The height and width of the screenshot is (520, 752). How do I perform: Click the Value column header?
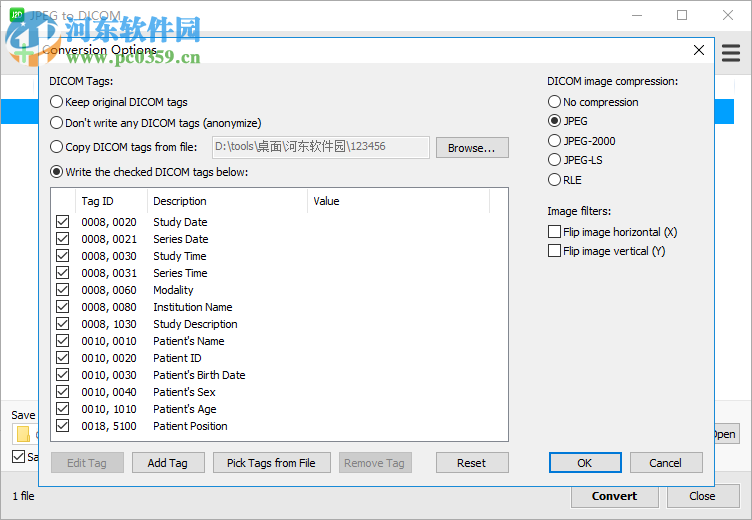[399, 201]
